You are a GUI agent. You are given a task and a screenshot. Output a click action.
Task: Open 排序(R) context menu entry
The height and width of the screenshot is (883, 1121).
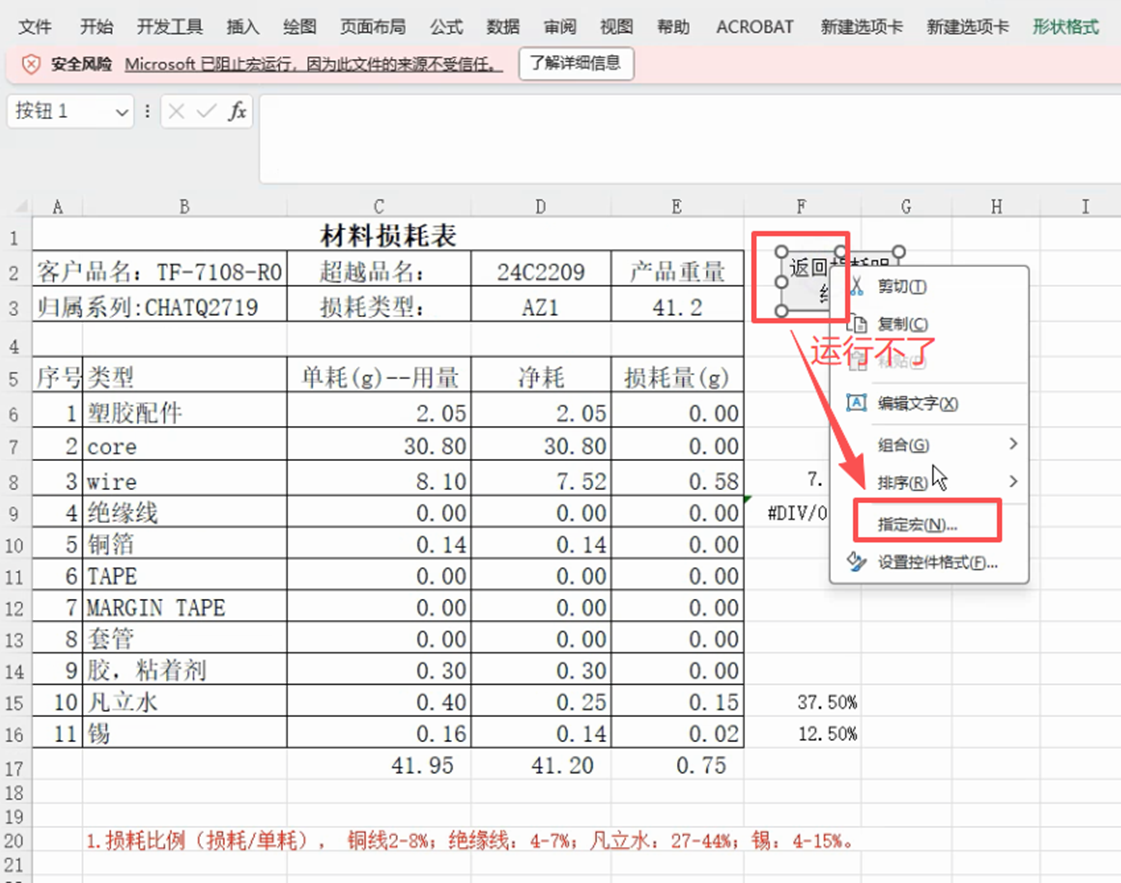903,483
